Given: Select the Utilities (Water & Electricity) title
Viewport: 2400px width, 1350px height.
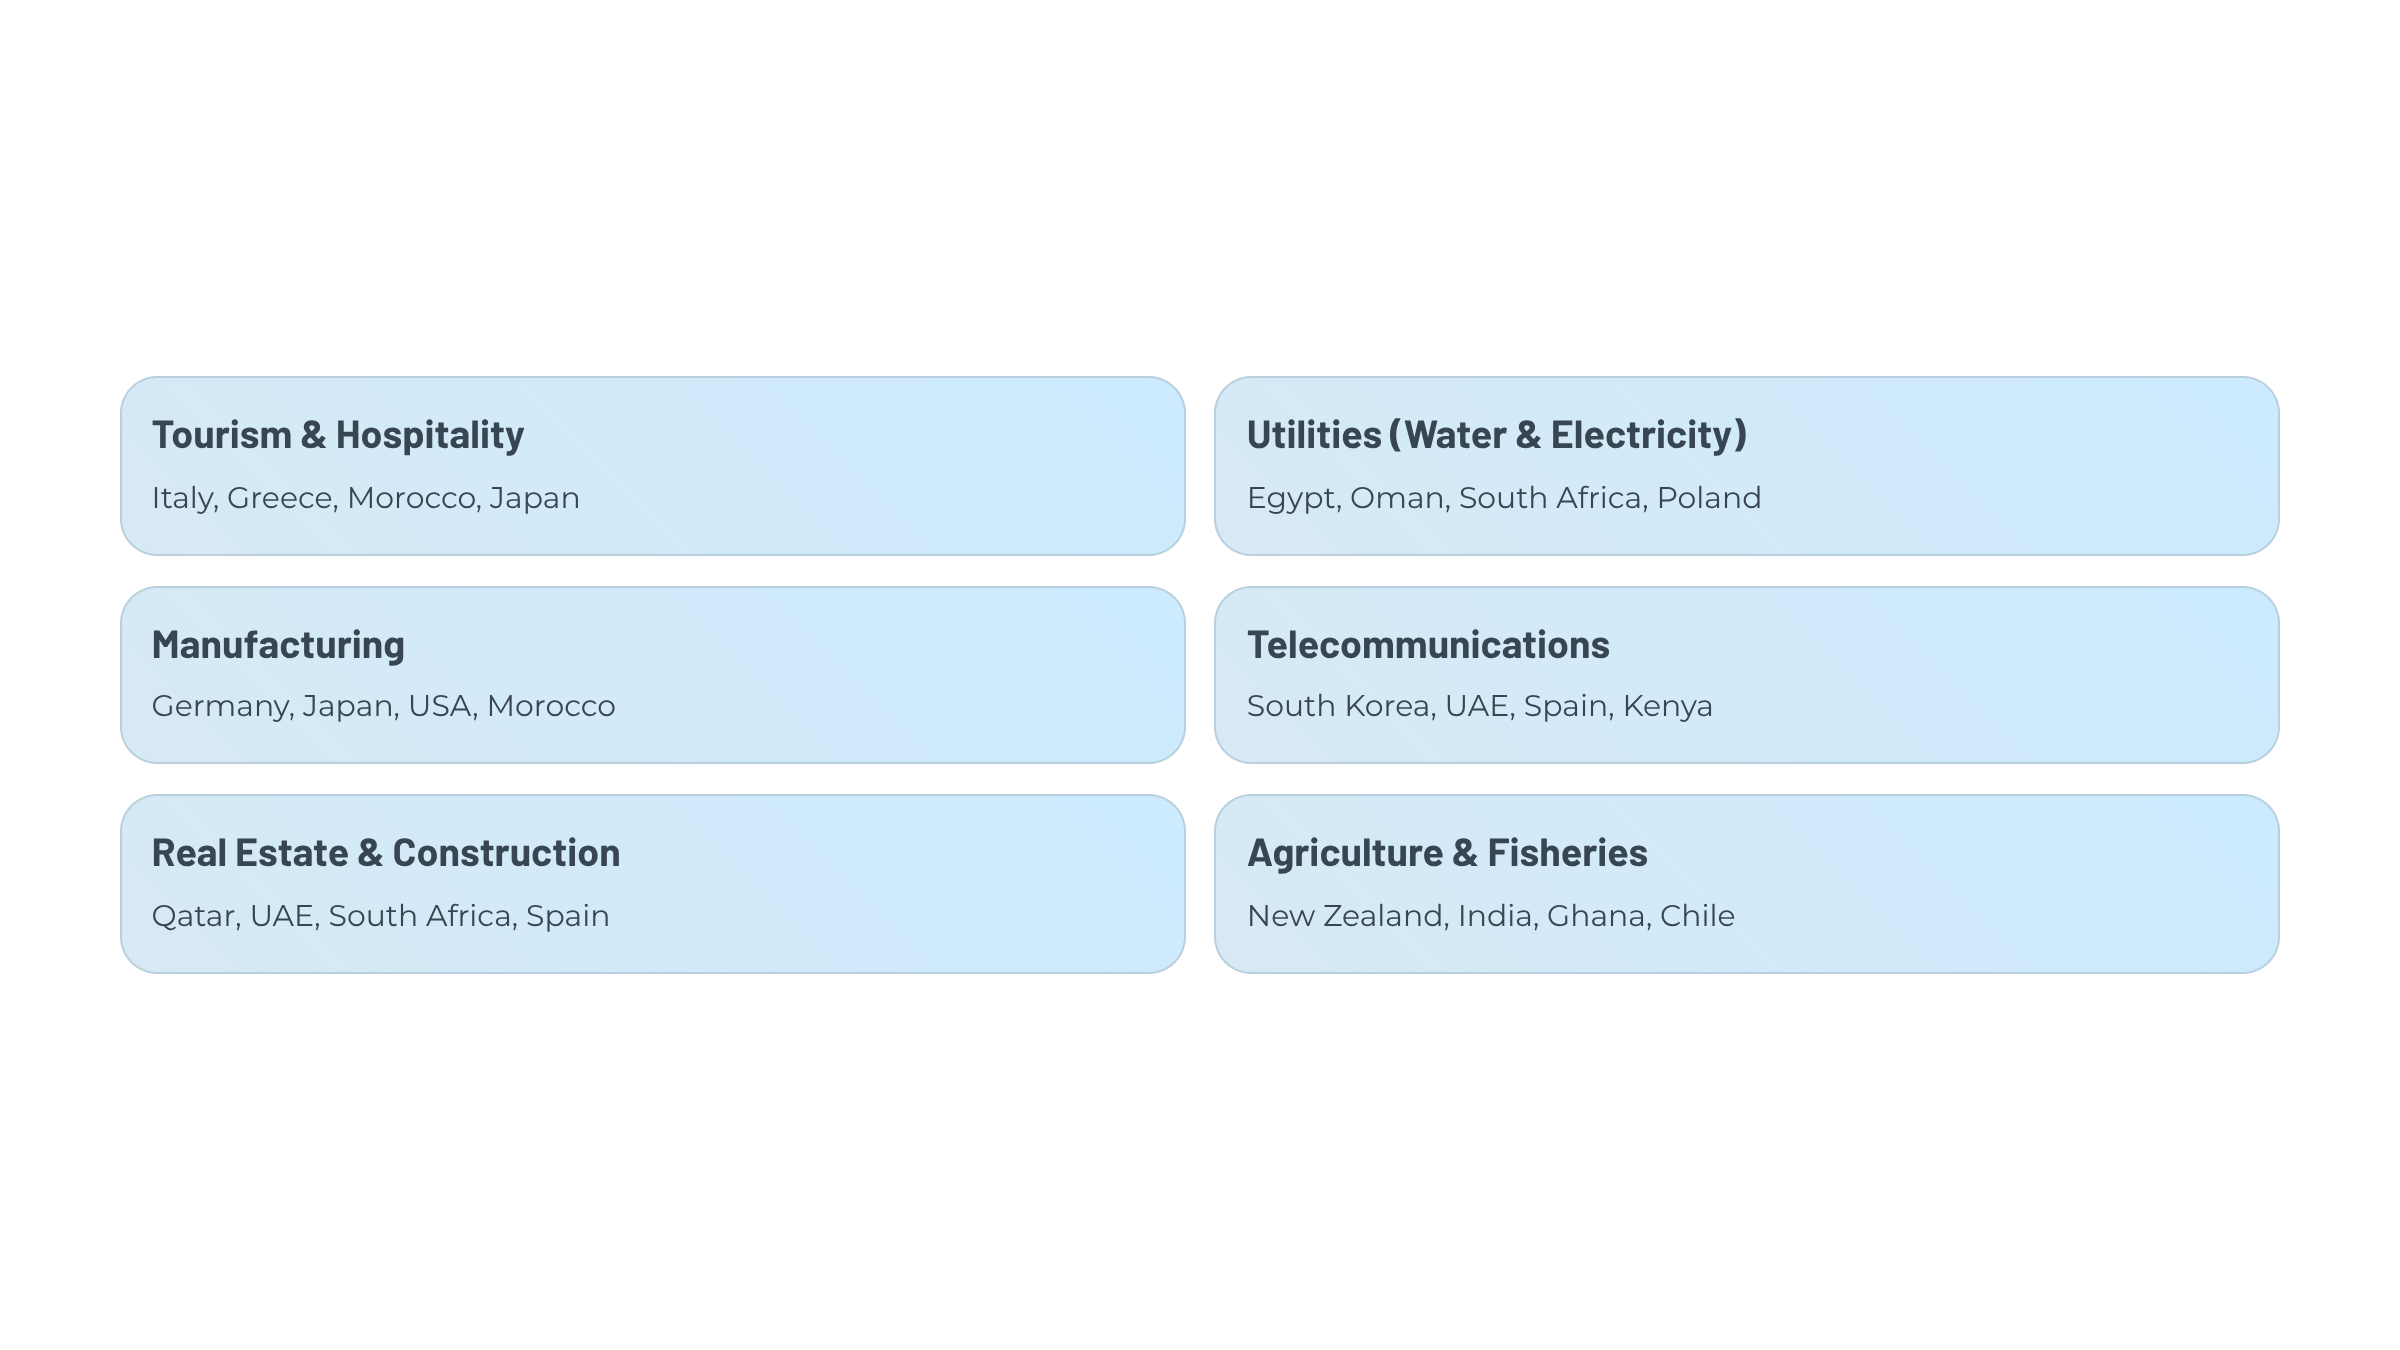Looking at the screenshot, I should coord(1496,435).
